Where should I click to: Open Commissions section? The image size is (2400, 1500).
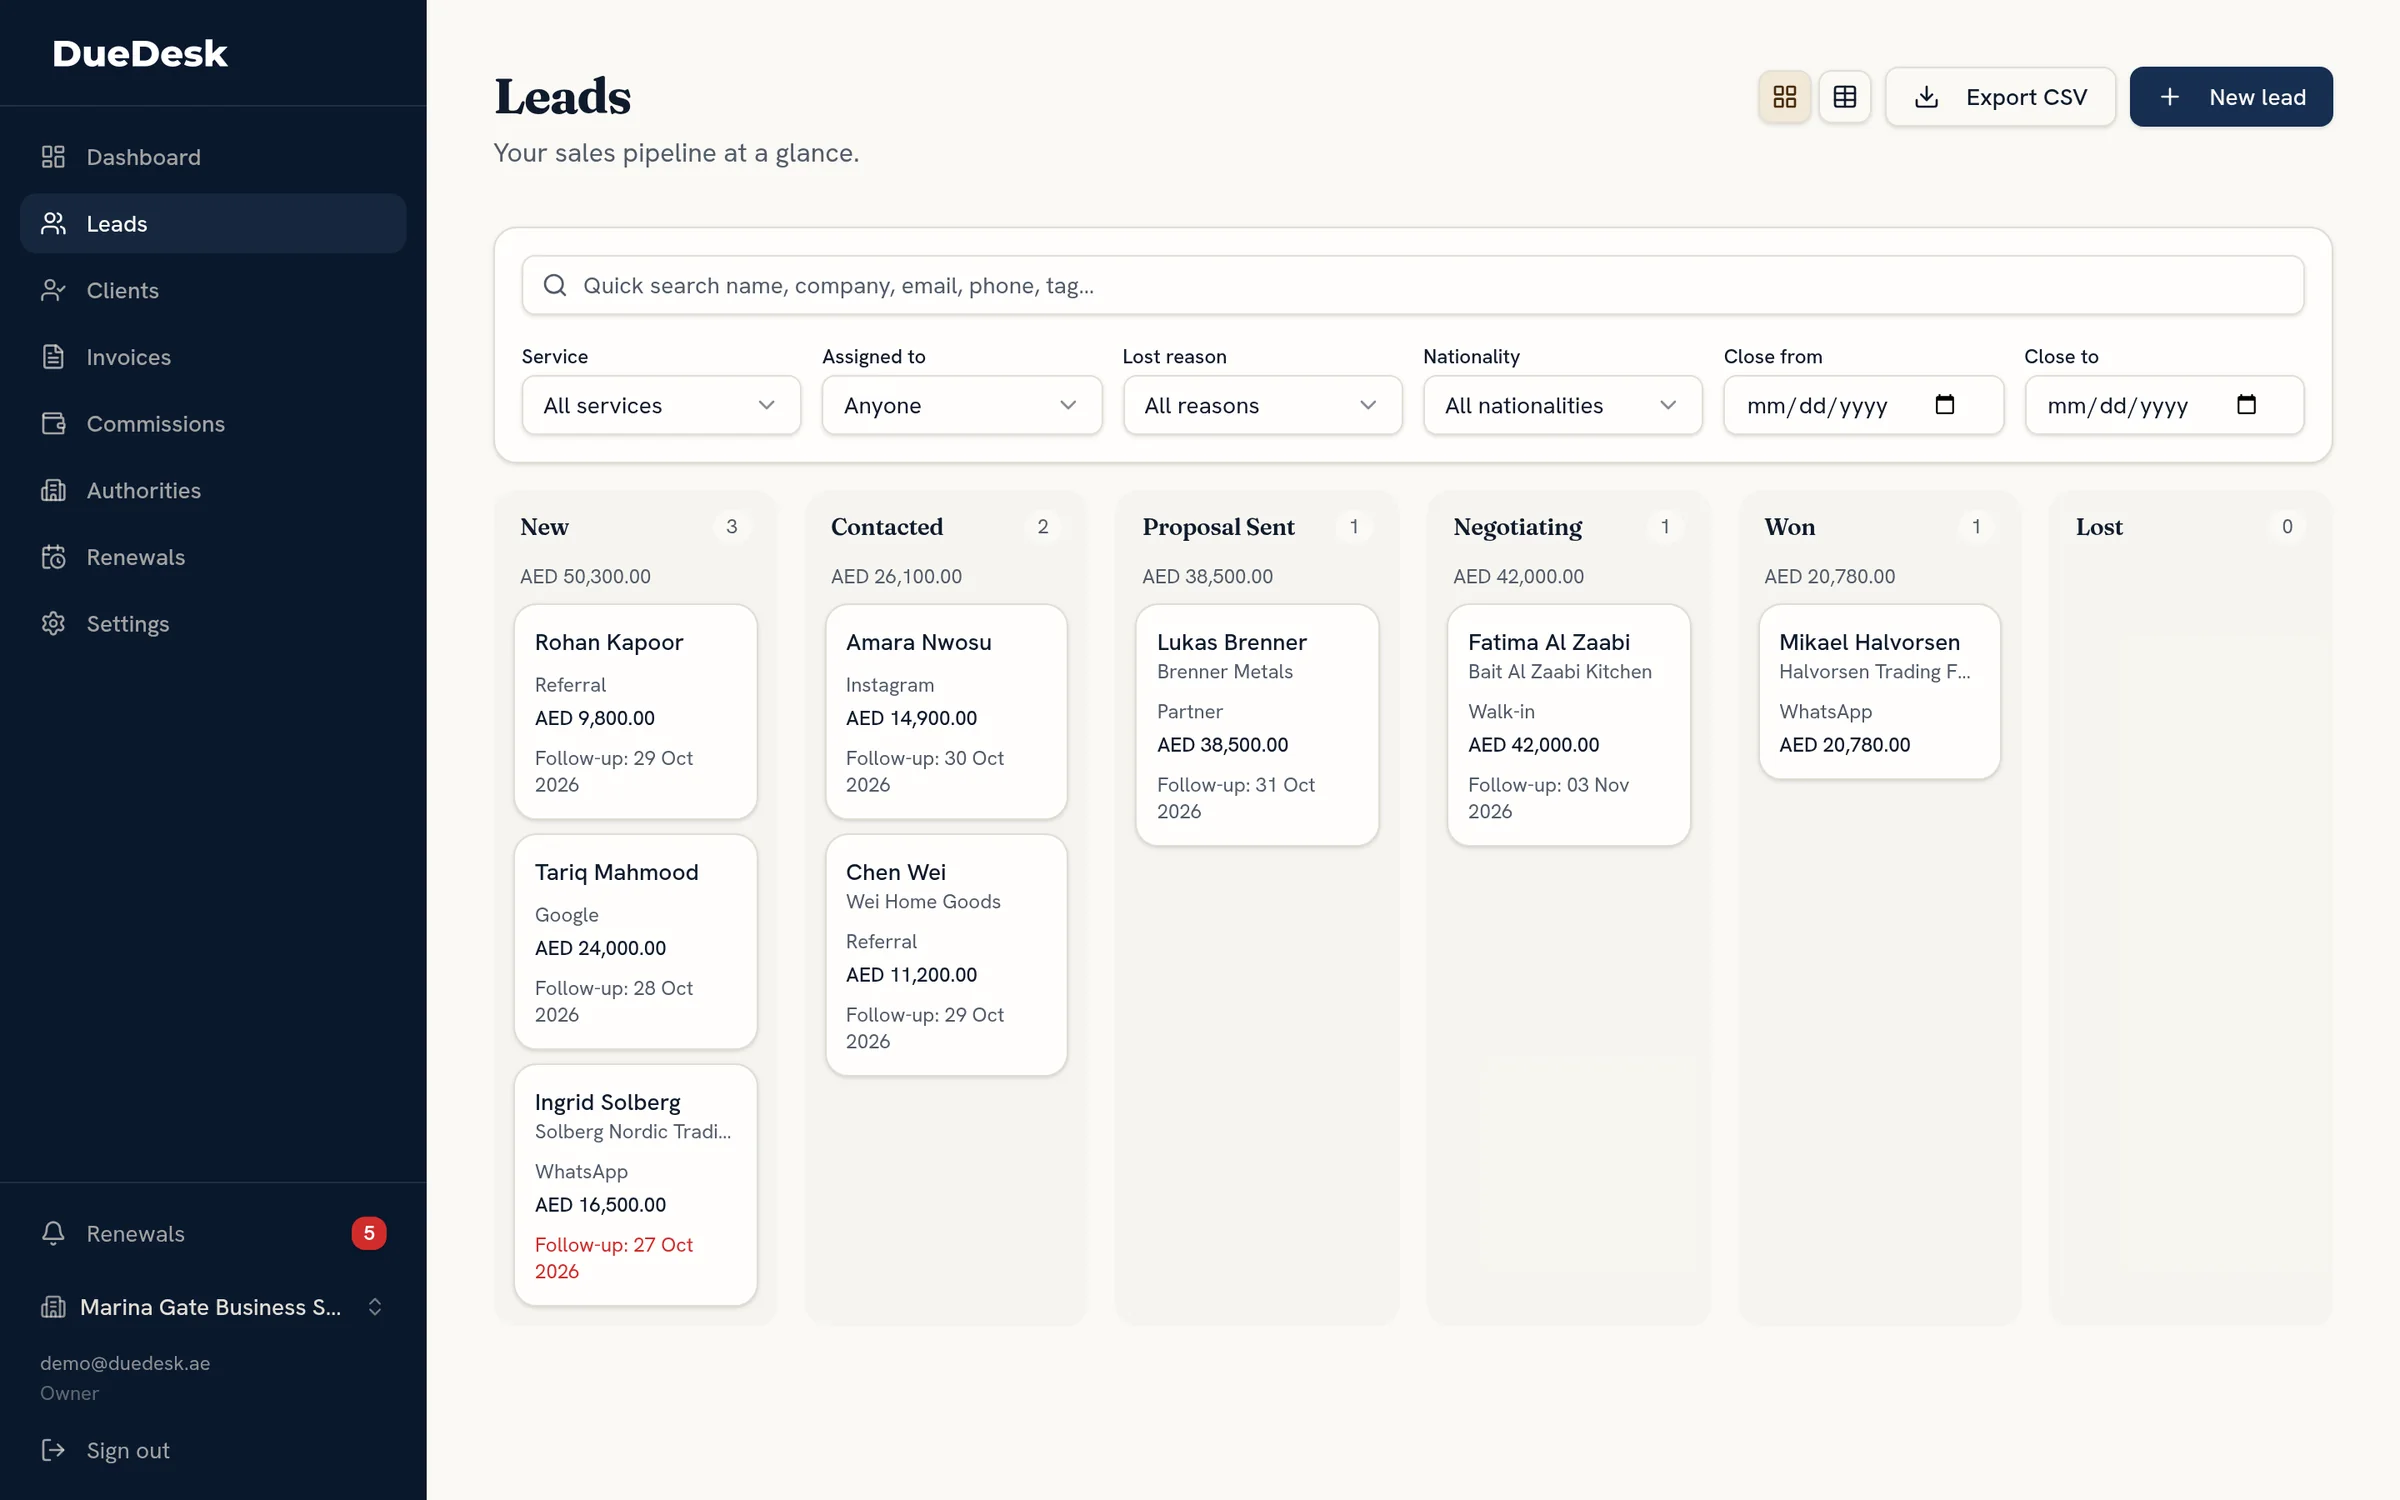(213, 424)
